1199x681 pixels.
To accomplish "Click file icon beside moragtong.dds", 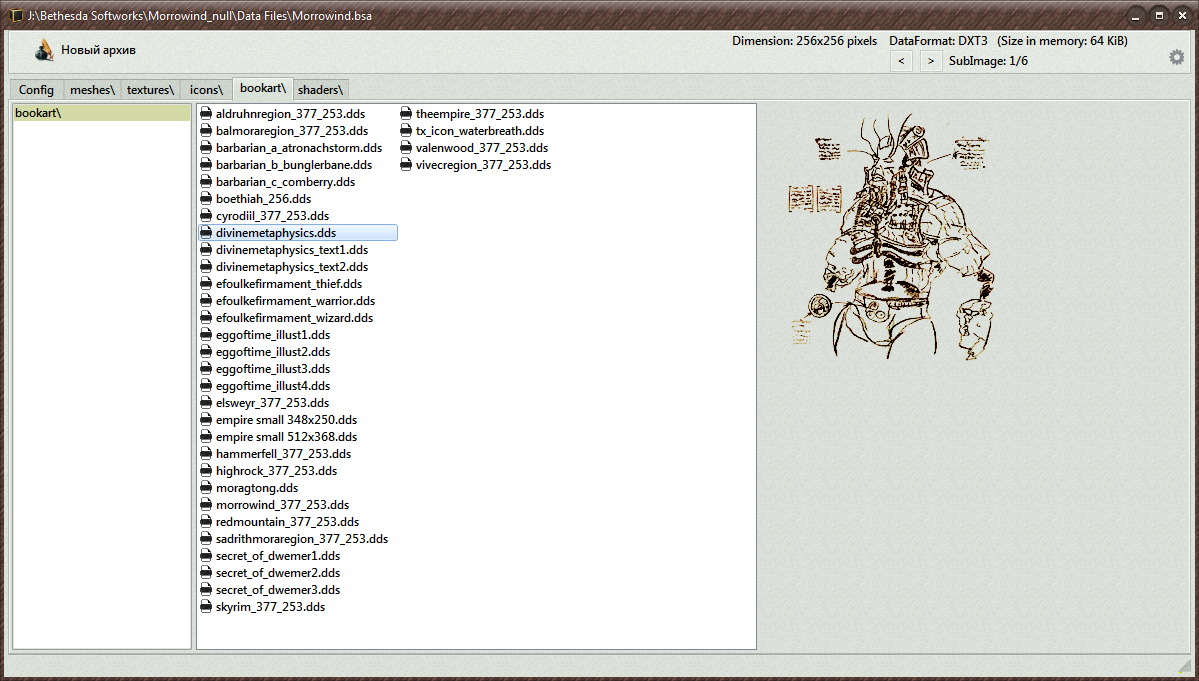I will pyautogui.click(x=206, y=488).
